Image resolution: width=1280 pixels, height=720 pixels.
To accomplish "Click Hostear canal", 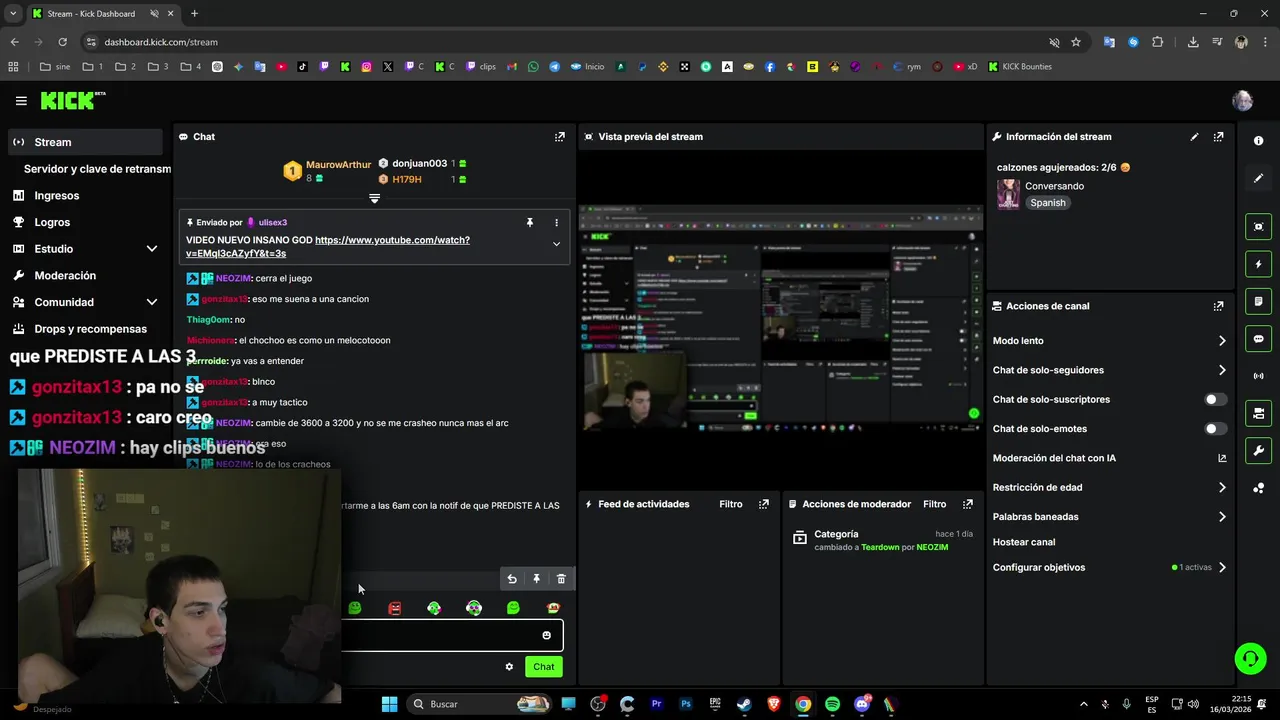I will [1023, 542].
